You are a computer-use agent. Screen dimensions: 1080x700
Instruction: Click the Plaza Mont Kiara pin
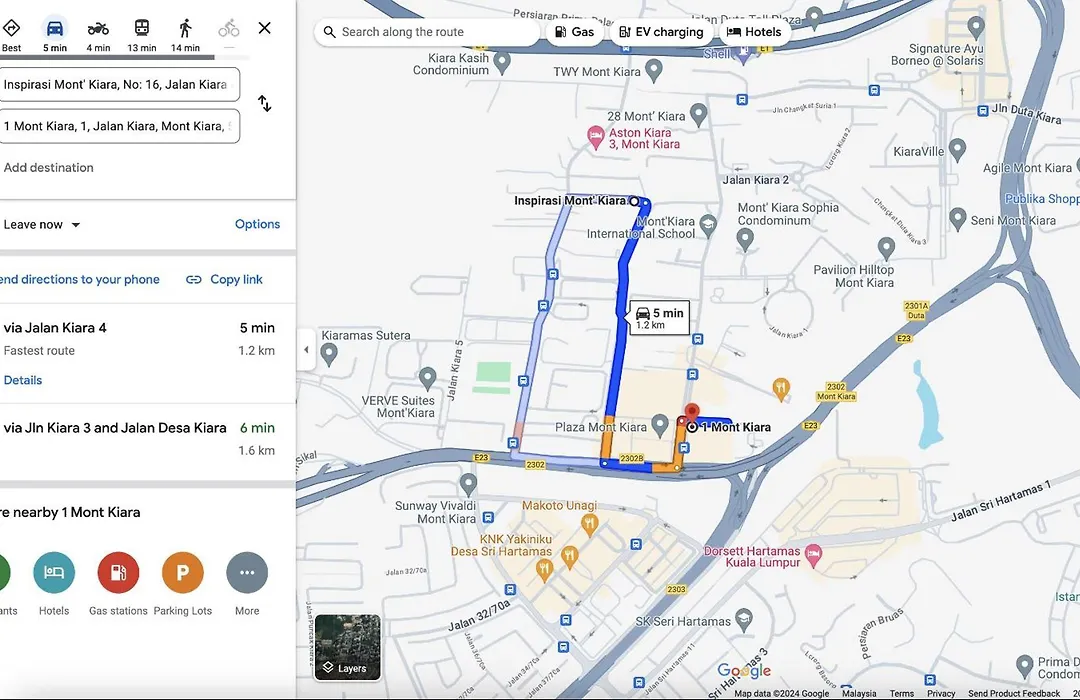click(x=660, y=424)
